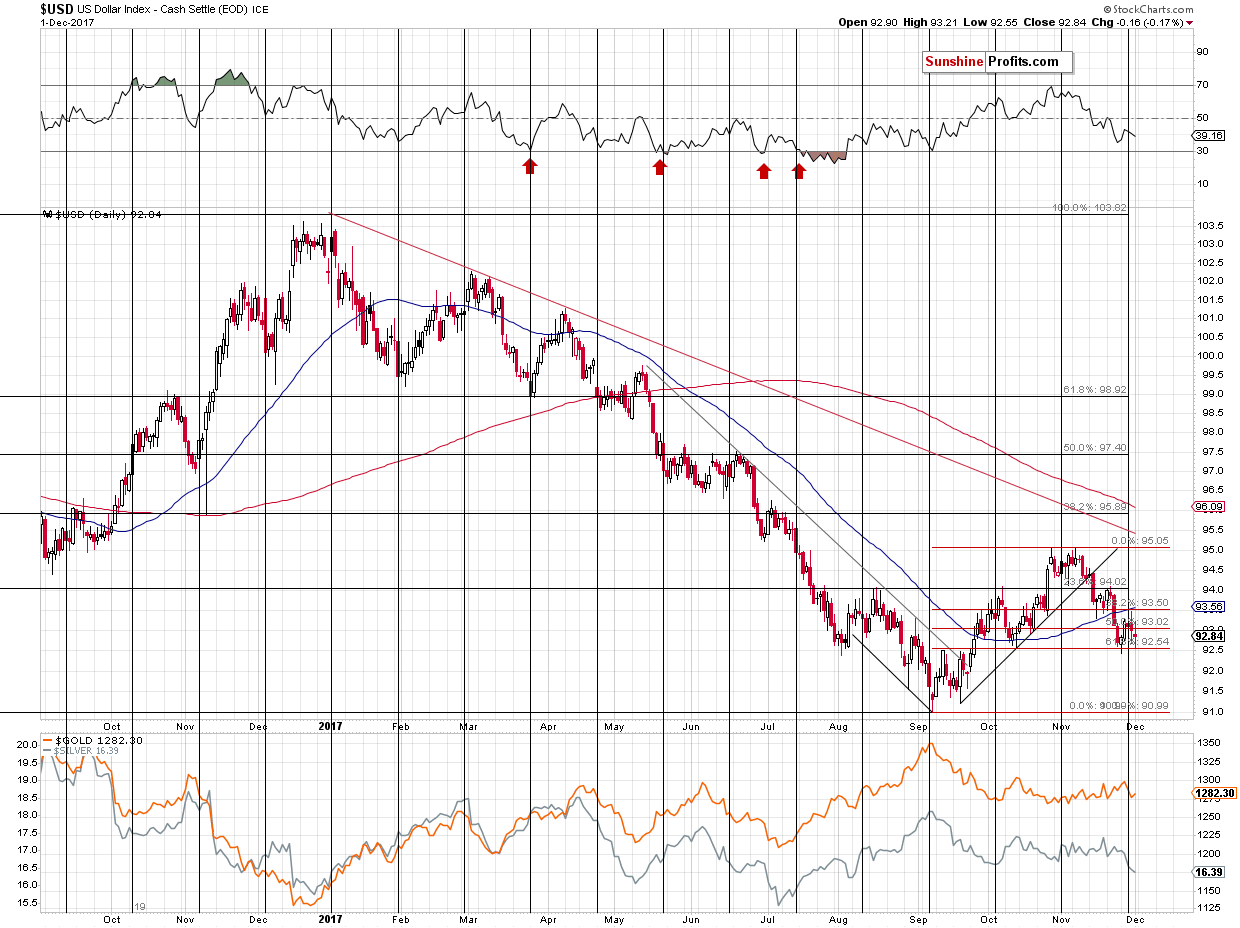Click the orange 1282.30 gold price tag

click(x=1213, y=793)
